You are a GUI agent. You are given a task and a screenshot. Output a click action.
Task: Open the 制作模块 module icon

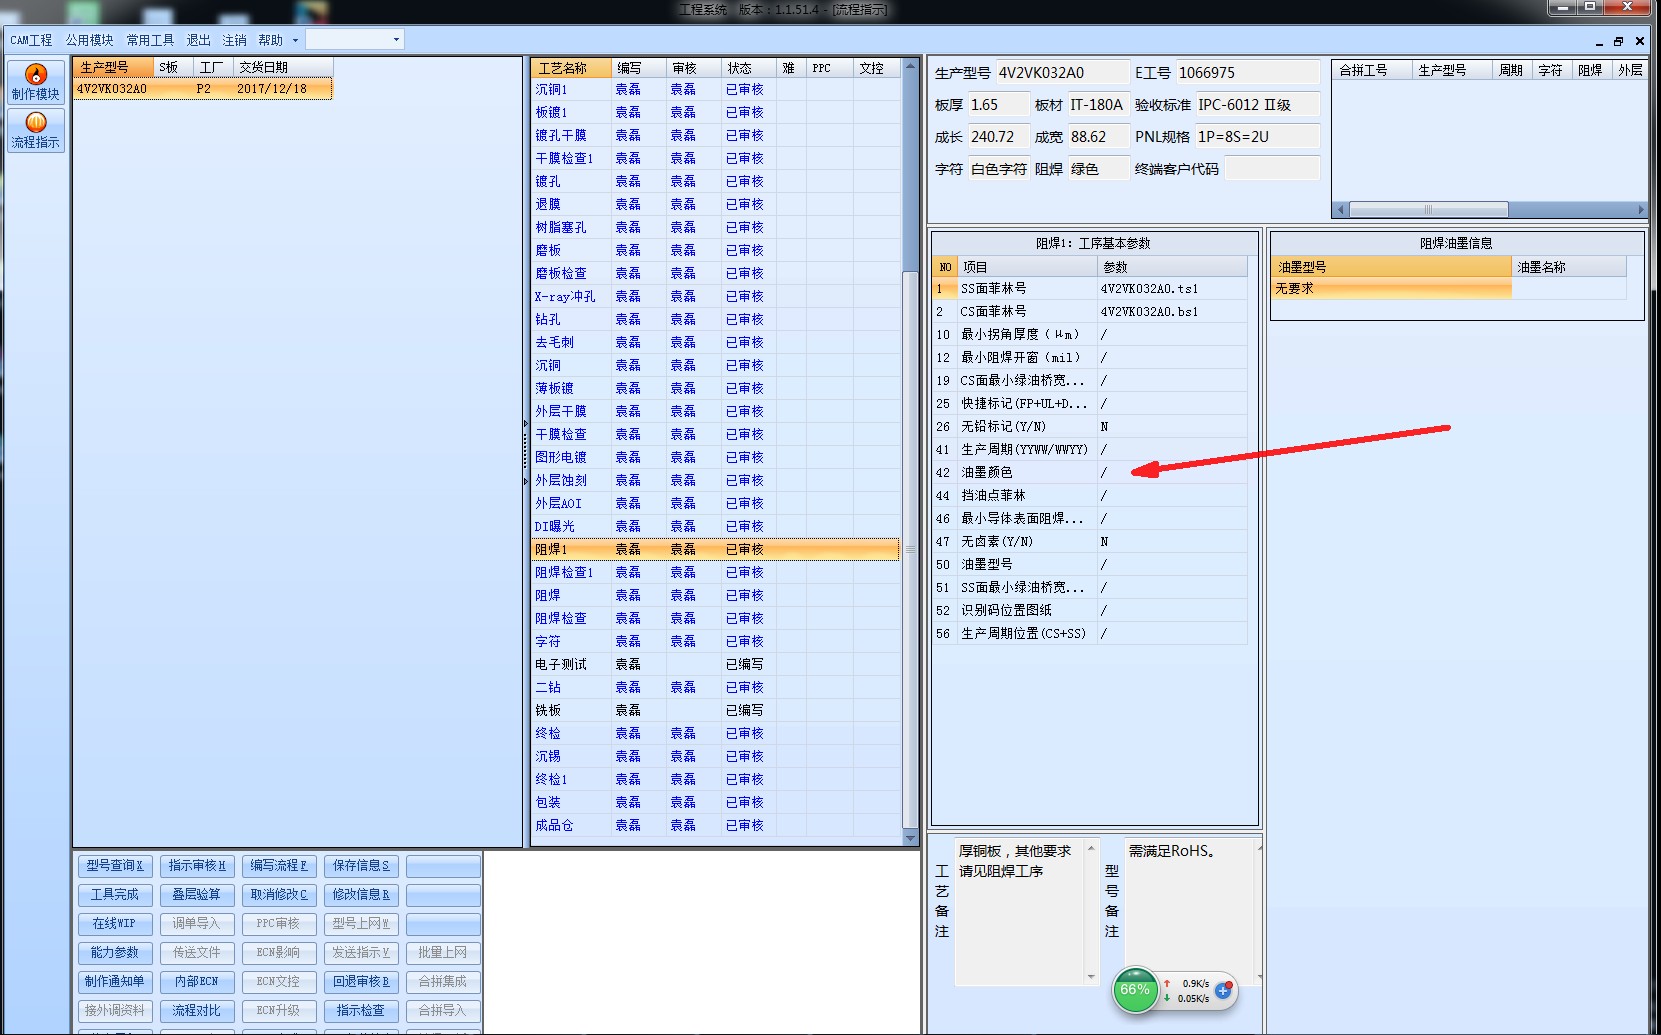[x=36, y=82]
